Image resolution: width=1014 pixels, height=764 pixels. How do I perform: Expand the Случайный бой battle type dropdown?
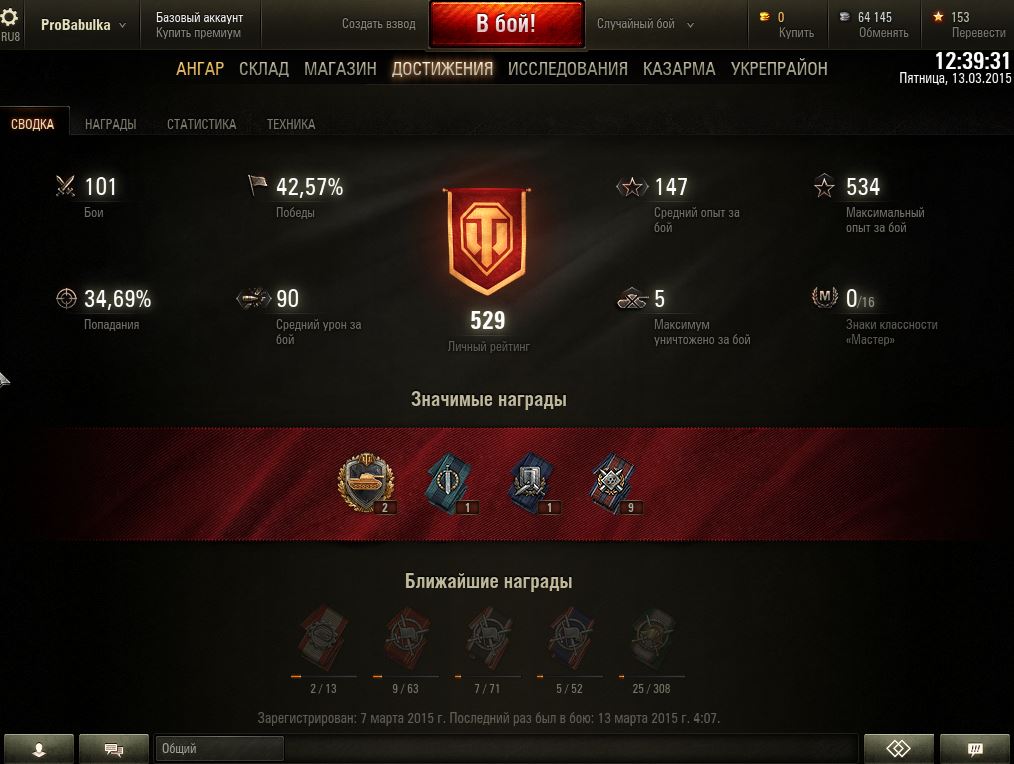pos(645,24)
